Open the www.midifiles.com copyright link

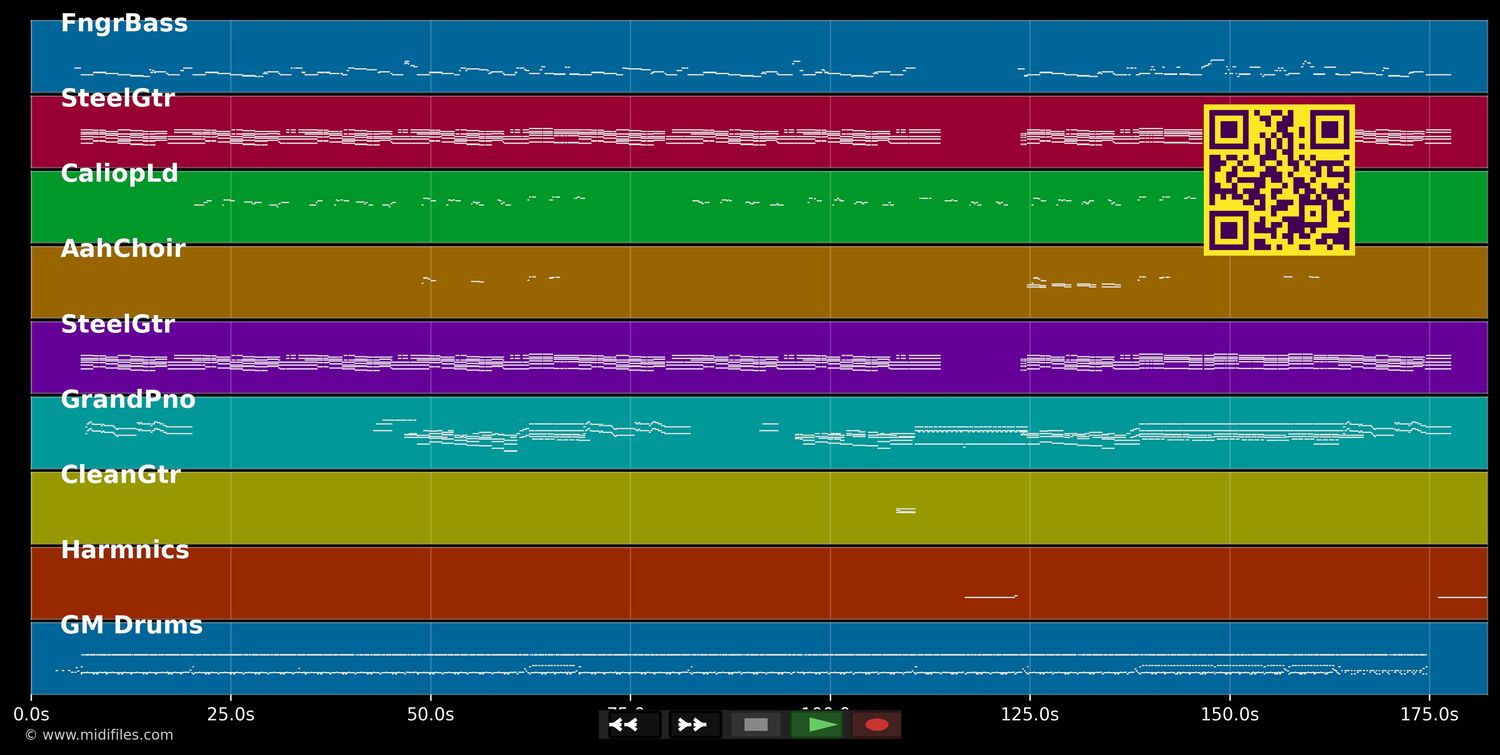[98, 735]
